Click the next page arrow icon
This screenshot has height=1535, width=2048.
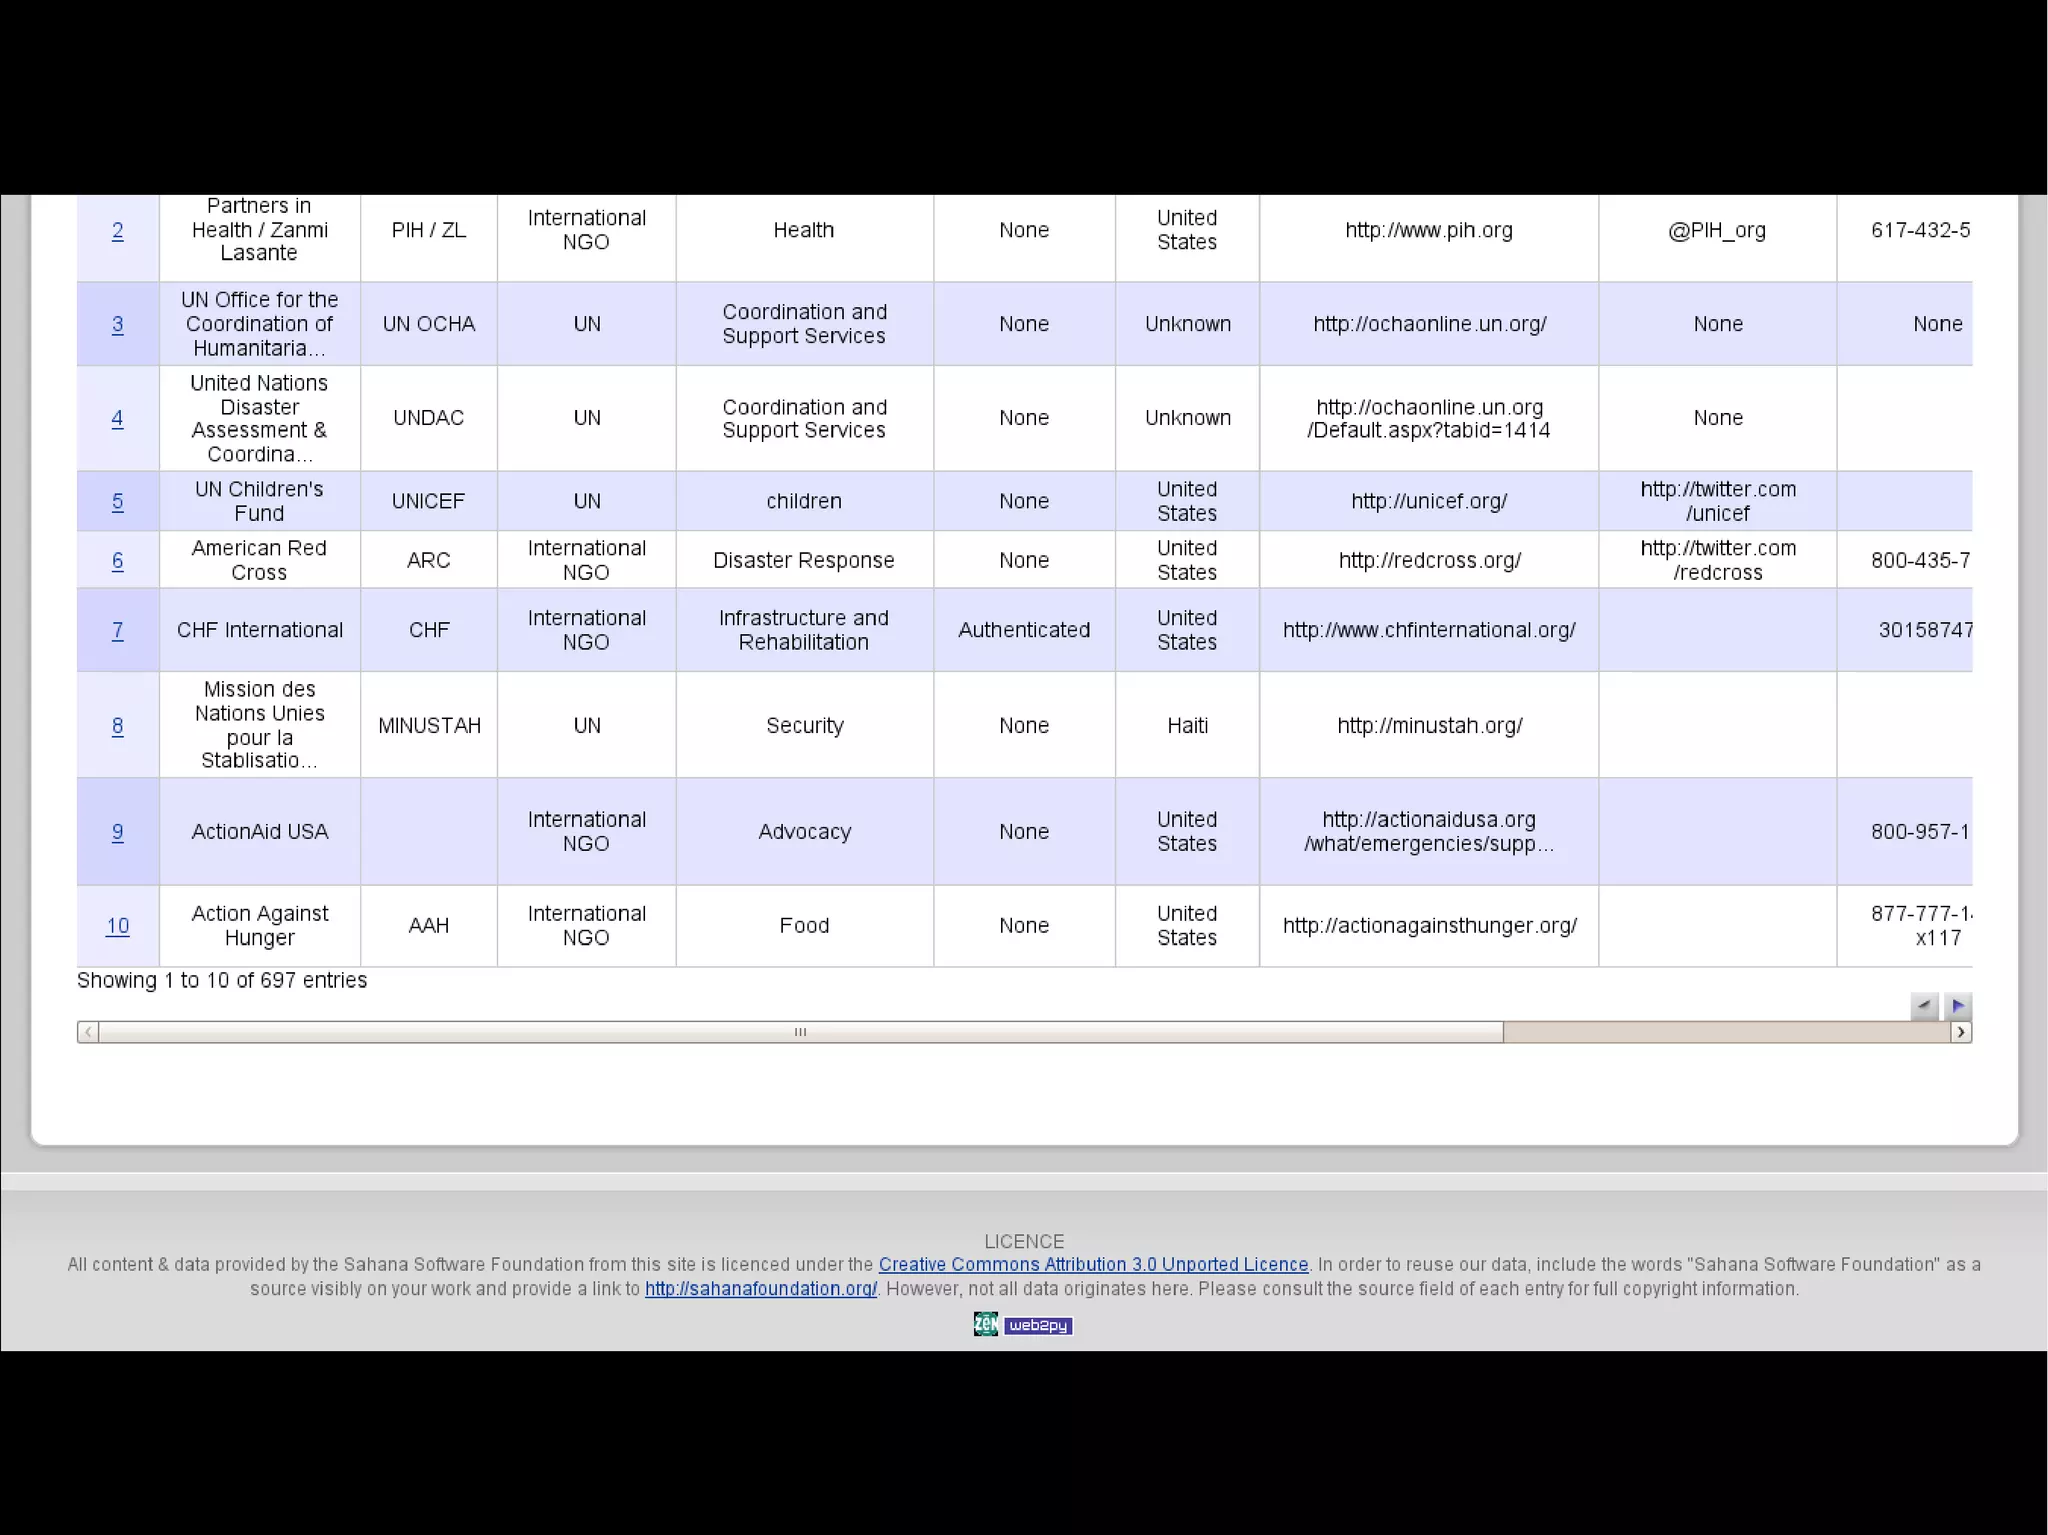[x=1958, y=1005]
